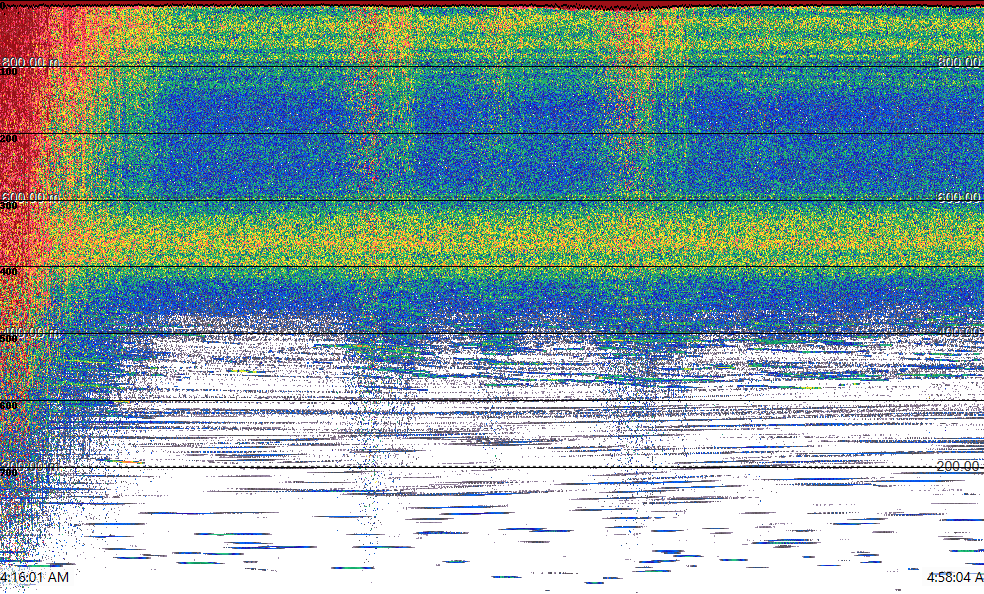The image size is (984, 594).
Task: Click the bold 200 depth marker
Action: click(9, 139)
